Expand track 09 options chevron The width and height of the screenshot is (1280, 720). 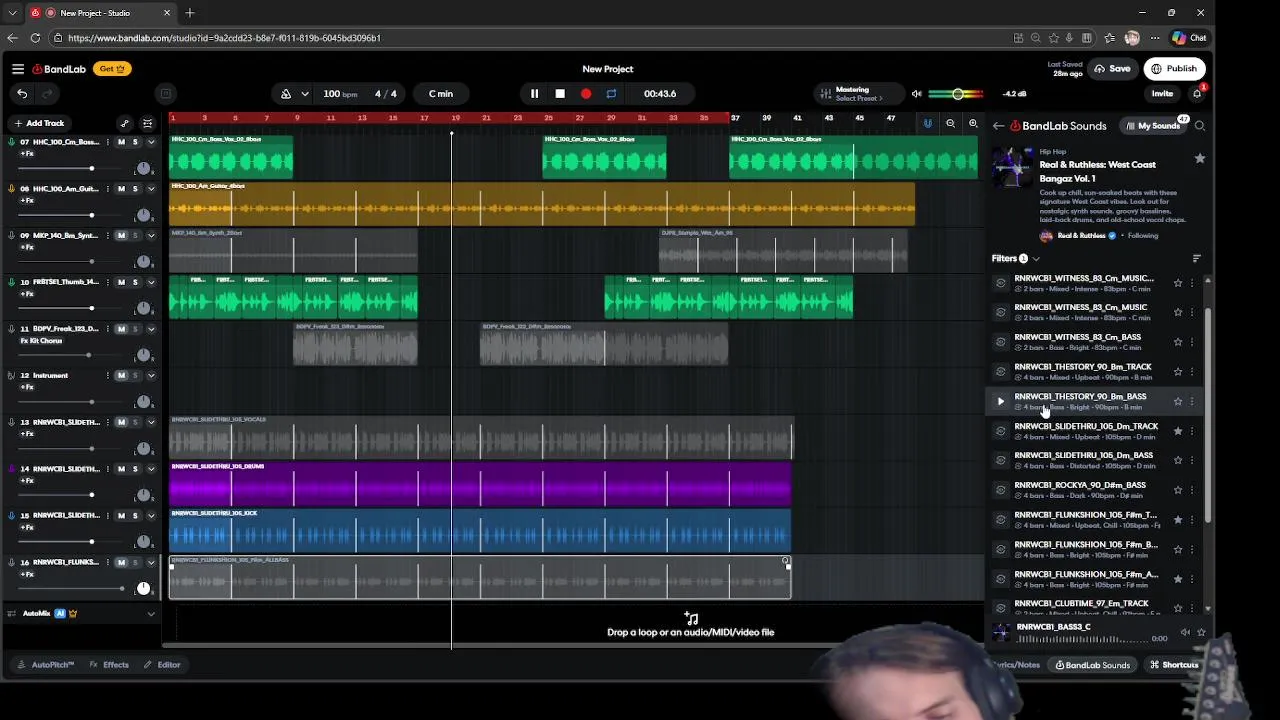151,236
